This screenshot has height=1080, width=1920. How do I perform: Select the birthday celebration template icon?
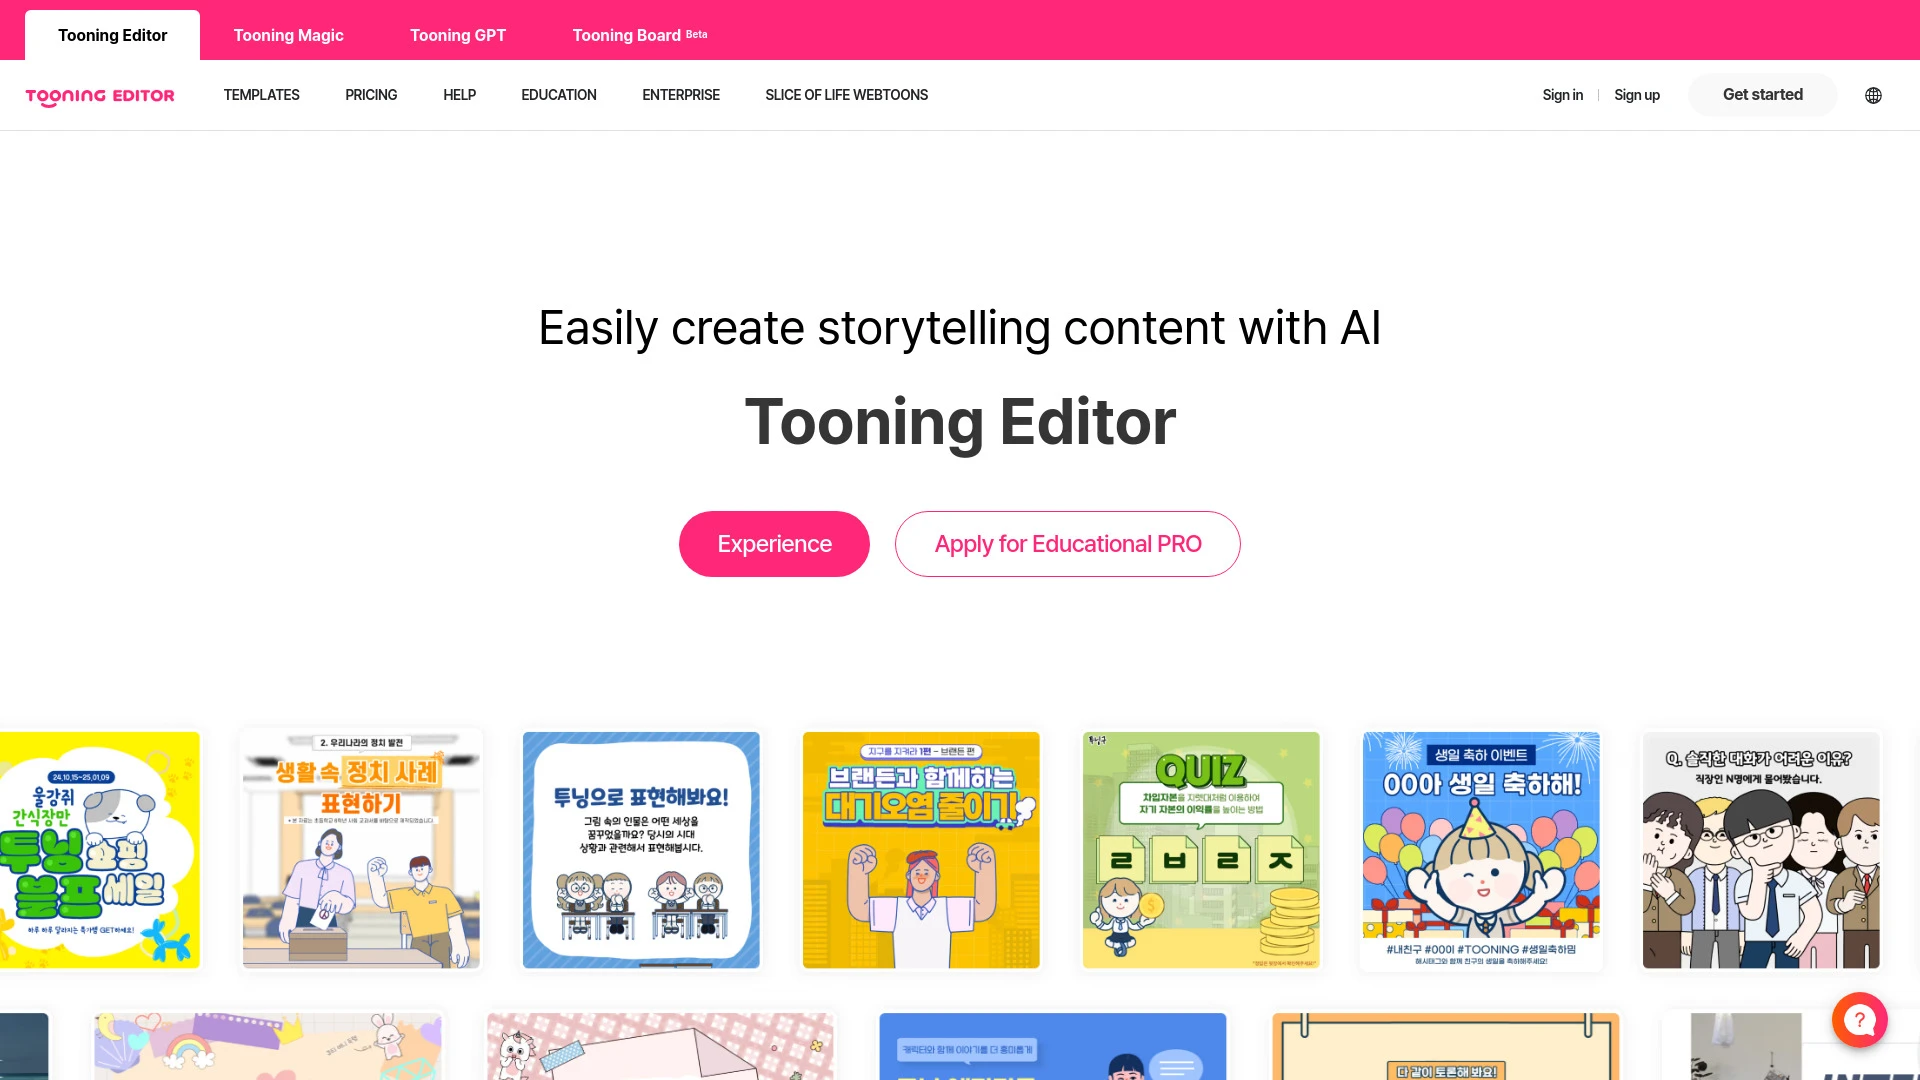click(1480, 851)
